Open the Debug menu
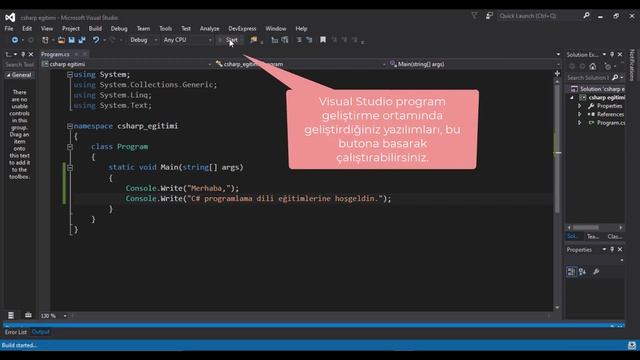 coord(119,29)
